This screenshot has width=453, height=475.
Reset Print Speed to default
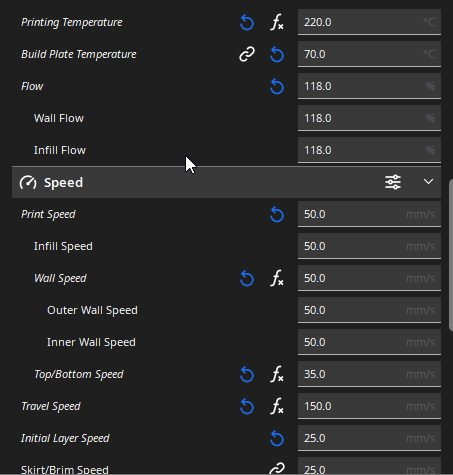click(277, 215)
